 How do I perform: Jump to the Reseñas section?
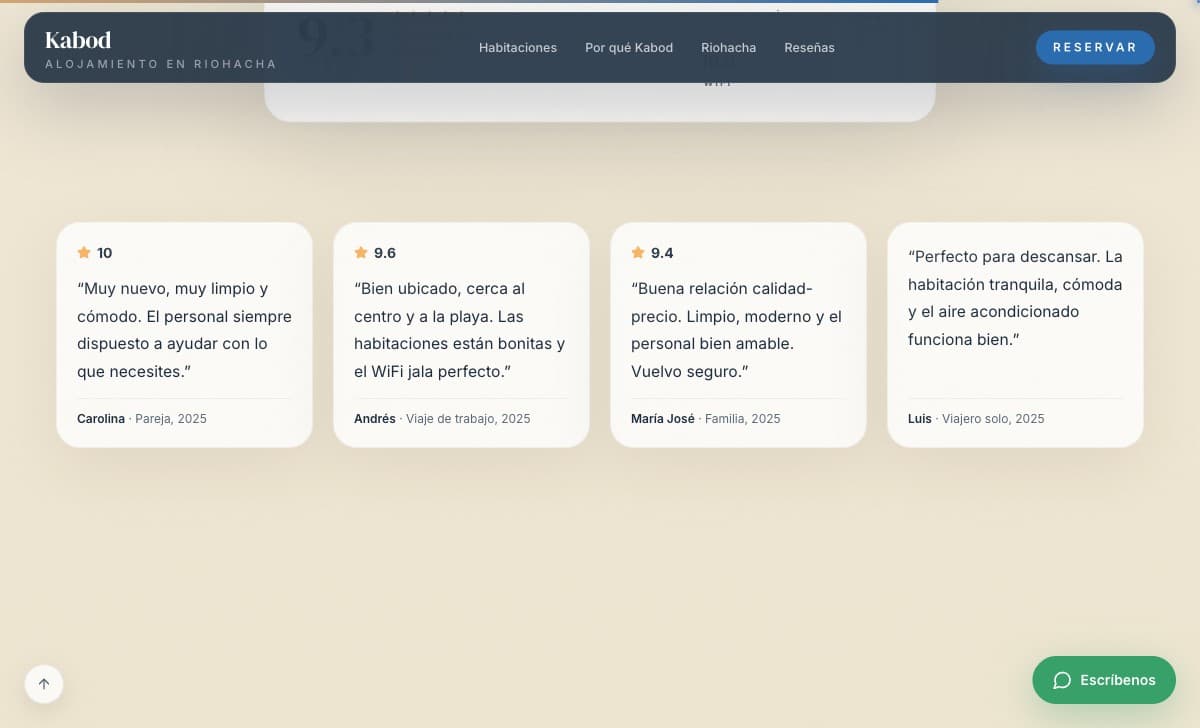[809, 48]
